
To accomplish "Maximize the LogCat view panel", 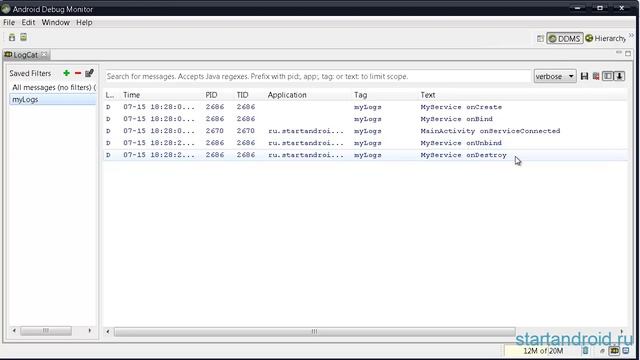I will pos(628,53).
